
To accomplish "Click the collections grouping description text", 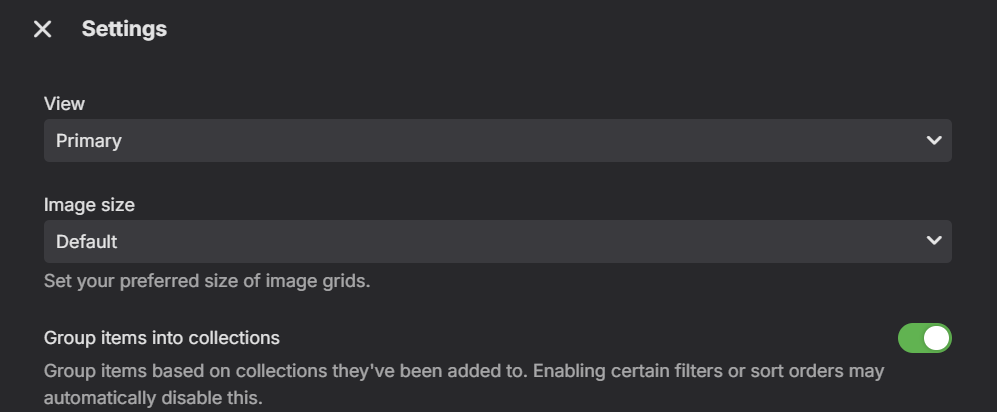I will tap(464, 371).
